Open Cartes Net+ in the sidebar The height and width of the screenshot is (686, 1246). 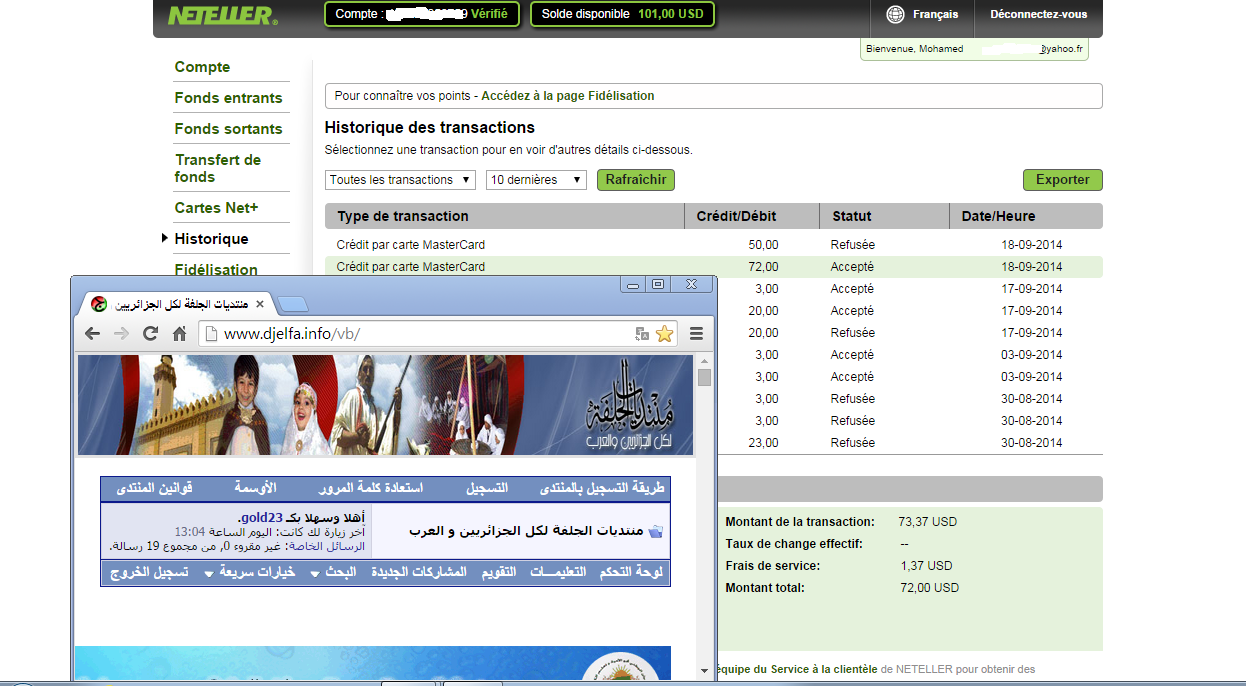(x=216, y=208)
